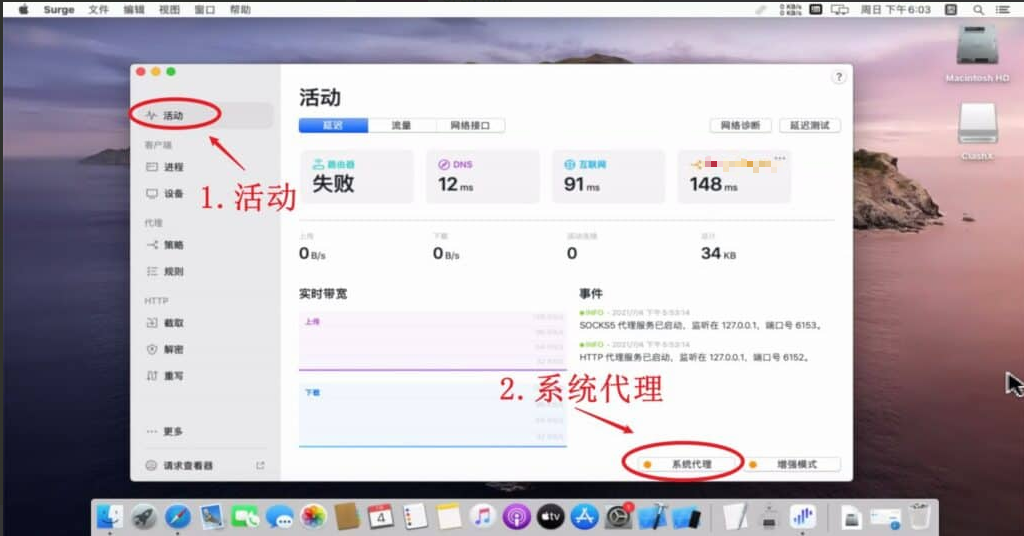Select 解密 (Decrypt) under HTTP
Screen dimensions: 1024x536
click(x=173, y=350)
